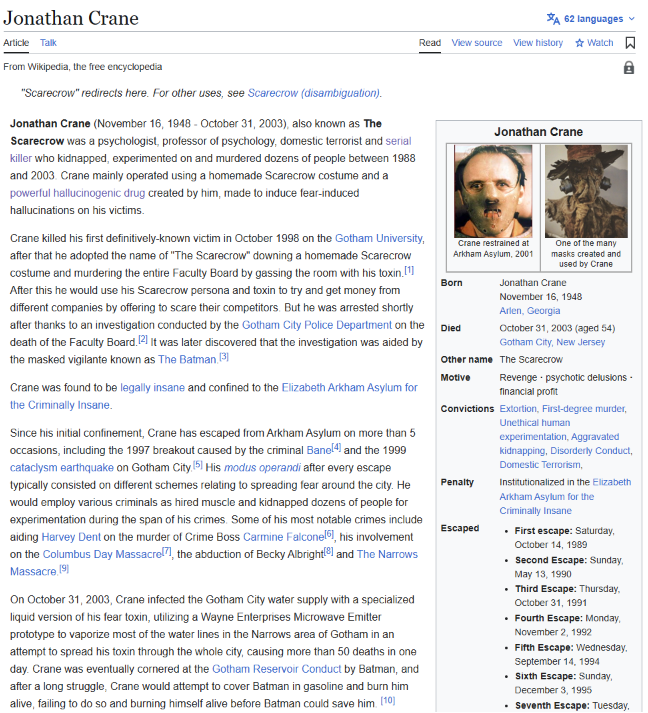Open infobox photo of Crane restrained
Viewport: 648px width, 713px height.
point(493,191)
